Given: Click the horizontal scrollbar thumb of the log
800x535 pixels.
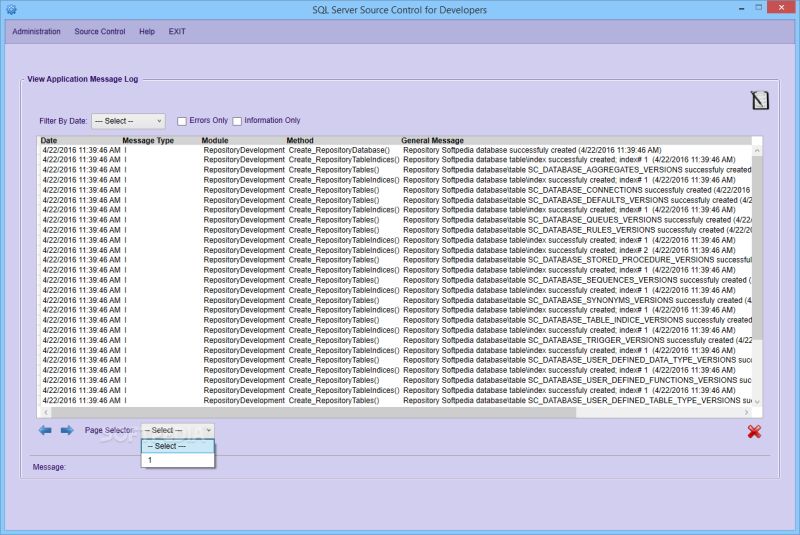Looking at the screenshot, I should [313, 412].
